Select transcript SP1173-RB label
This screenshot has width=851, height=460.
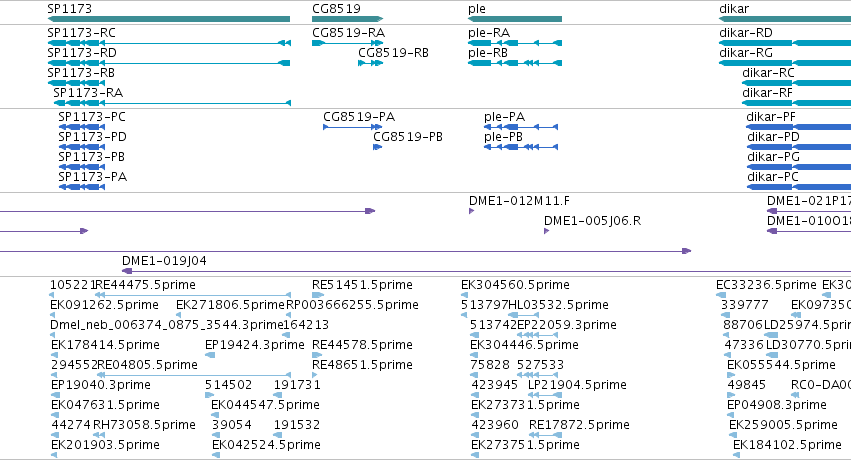81,73
